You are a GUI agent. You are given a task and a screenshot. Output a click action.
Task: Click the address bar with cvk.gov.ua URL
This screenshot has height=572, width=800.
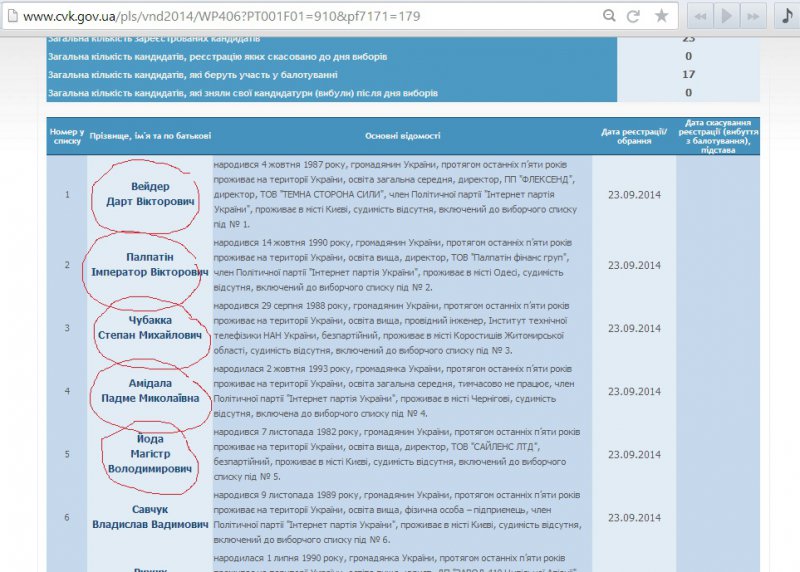point(300,16)
